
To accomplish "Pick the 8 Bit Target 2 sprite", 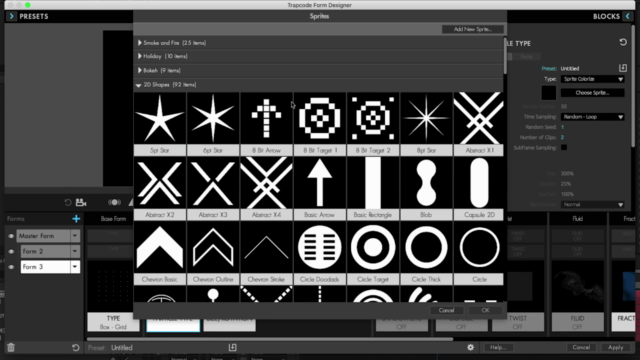I will pos(373,124).
